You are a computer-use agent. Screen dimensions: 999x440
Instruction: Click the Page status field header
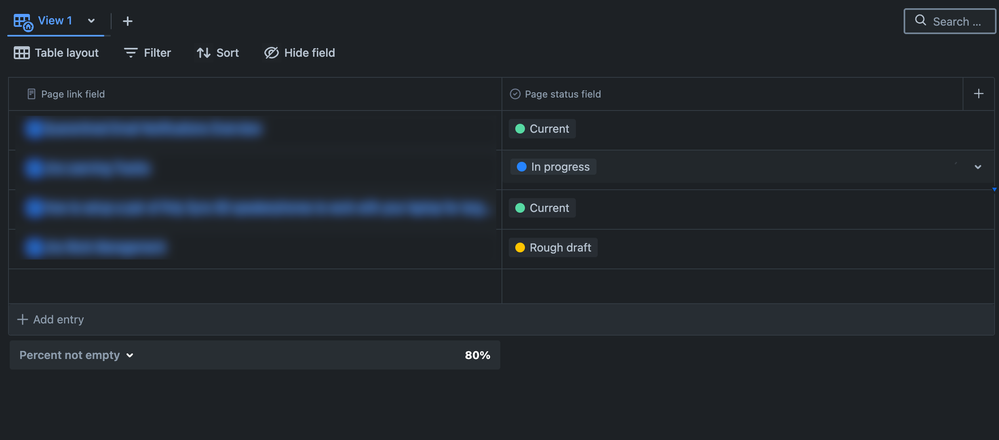pyautogui.click(x=562, y=94)
